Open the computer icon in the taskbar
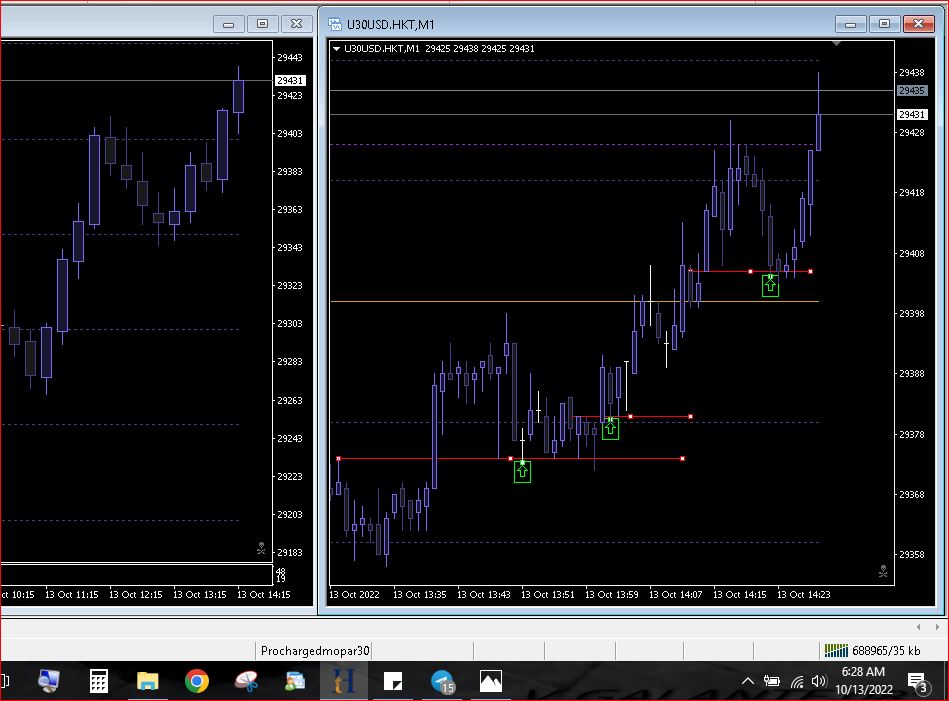949x701 pixels. (x=48, y=681)
